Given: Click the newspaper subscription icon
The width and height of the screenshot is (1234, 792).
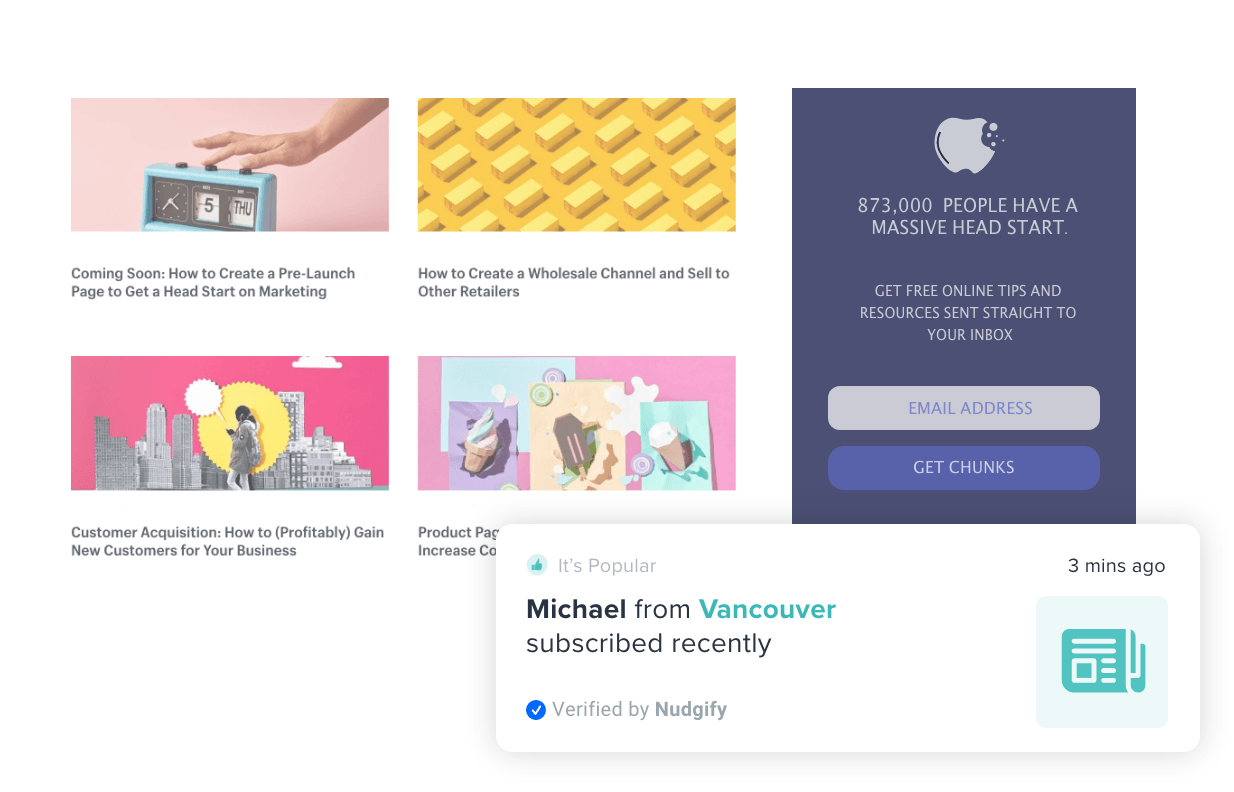Looking at the screenshot, I should [1102, 662].
